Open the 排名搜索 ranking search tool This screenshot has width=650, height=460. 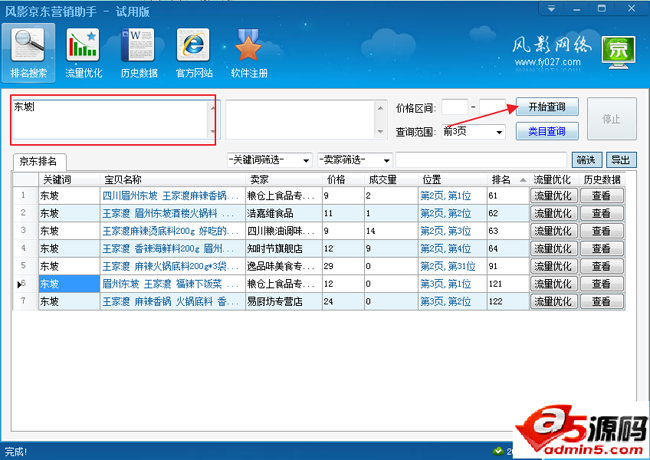[28, 53]
